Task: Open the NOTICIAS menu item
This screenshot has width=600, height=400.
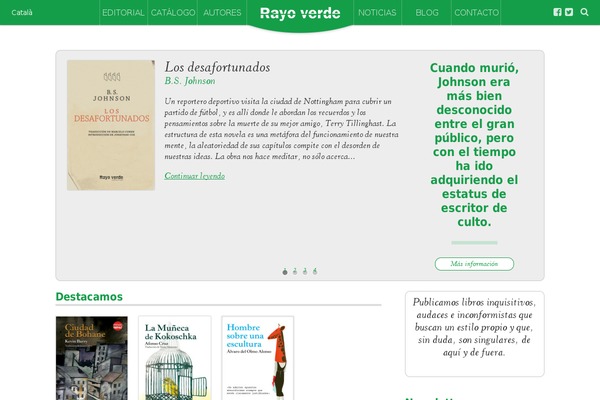Action: pos(377,13)
